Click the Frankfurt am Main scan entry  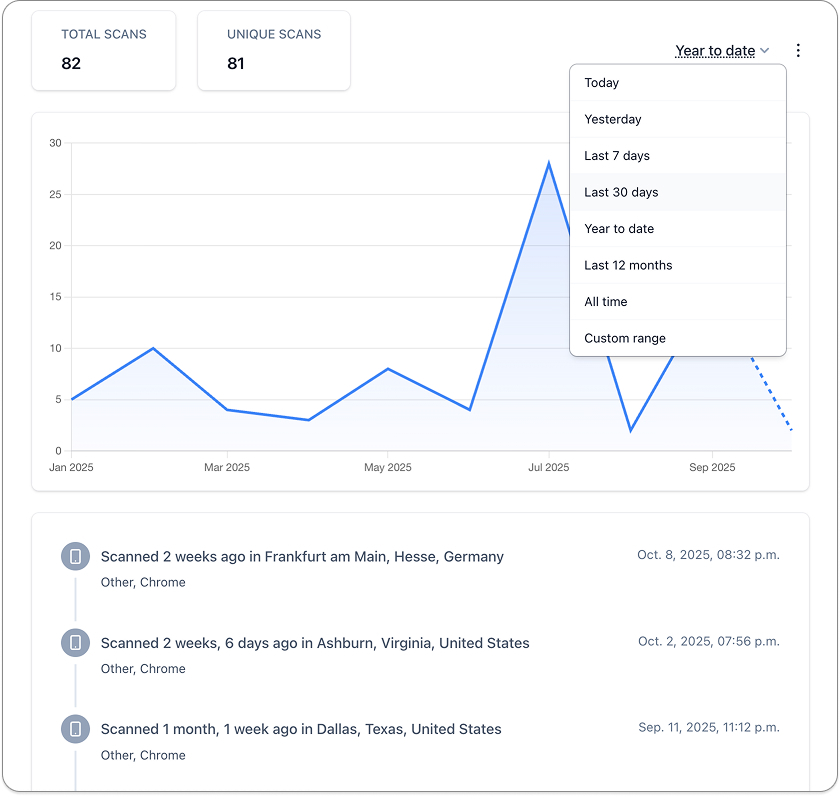302,557
